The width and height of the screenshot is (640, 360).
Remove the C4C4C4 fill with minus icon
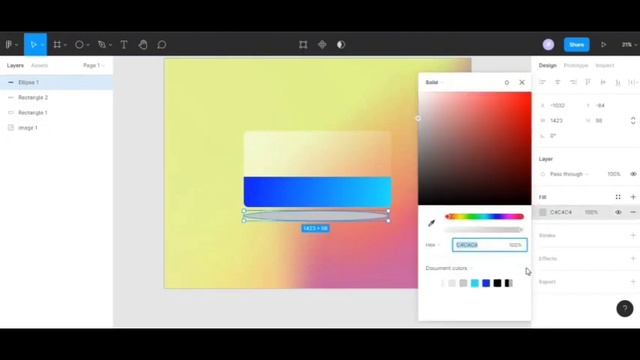click(x=633, y=212)
